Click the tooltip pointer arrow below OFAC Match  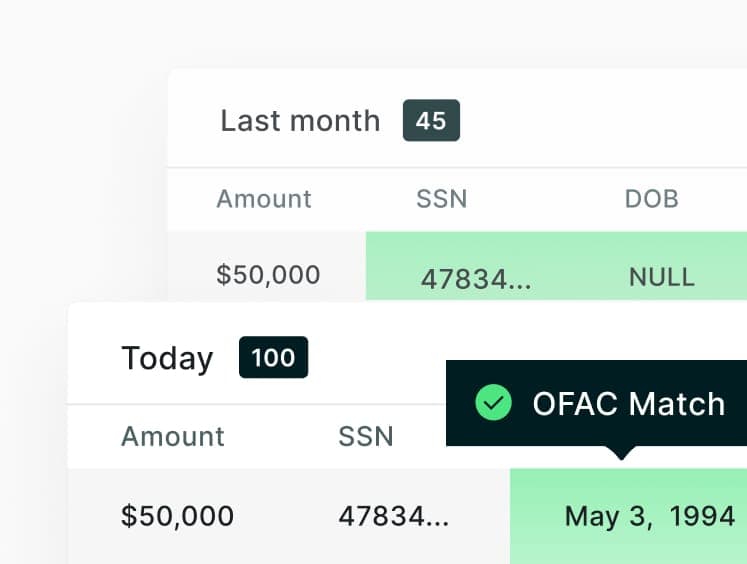(621, 453)
